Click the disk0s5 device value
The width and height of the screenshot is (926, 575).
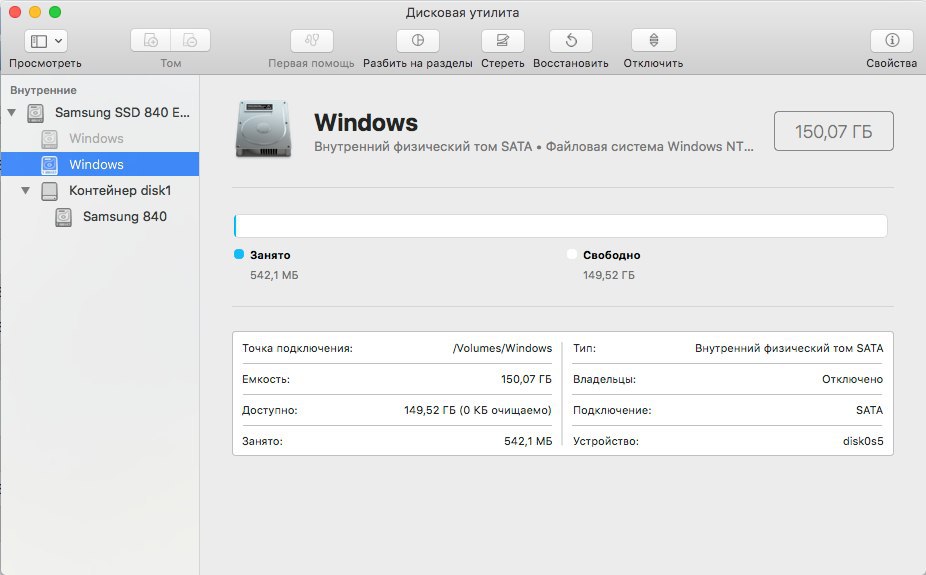point(863,441)
